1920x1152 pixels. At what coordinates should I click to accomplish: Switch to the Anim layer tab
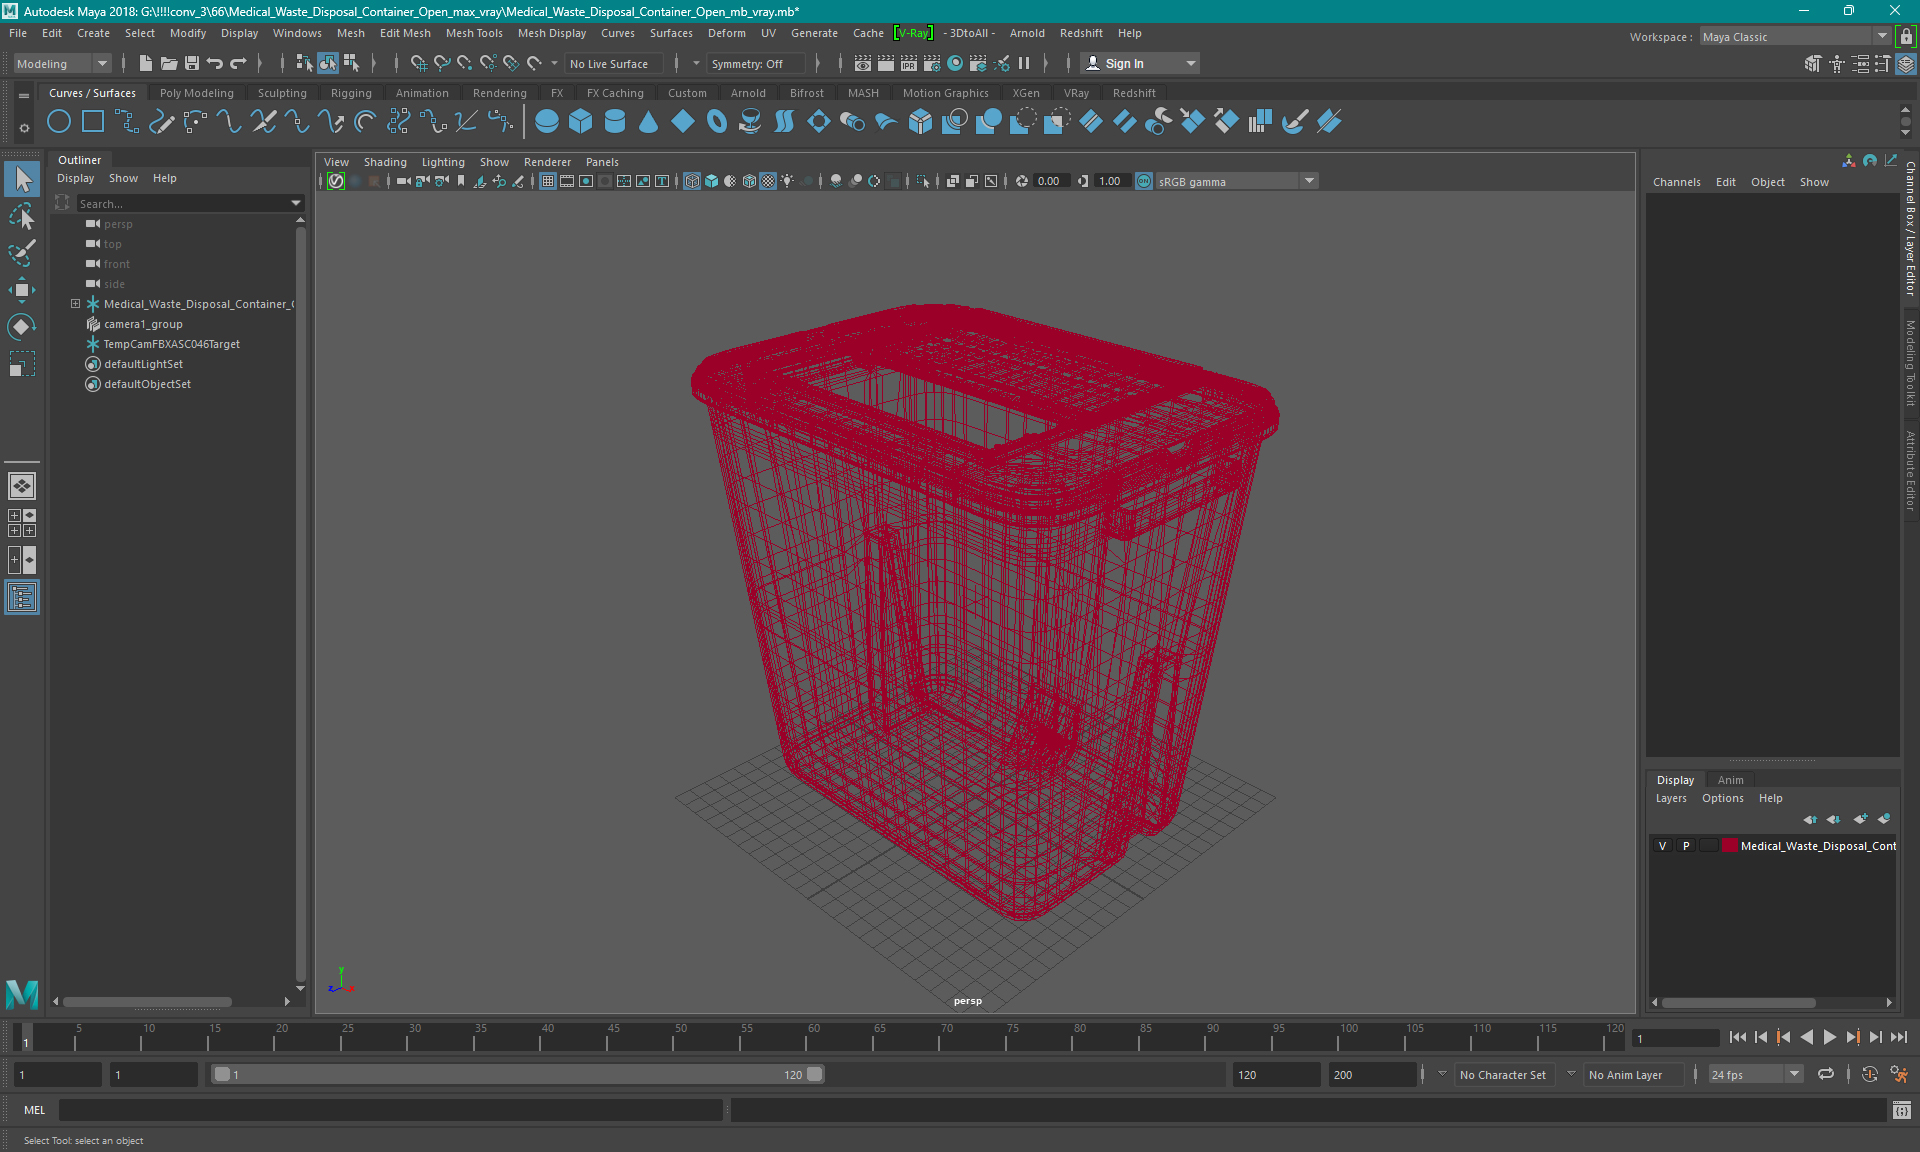(1730, 780)
